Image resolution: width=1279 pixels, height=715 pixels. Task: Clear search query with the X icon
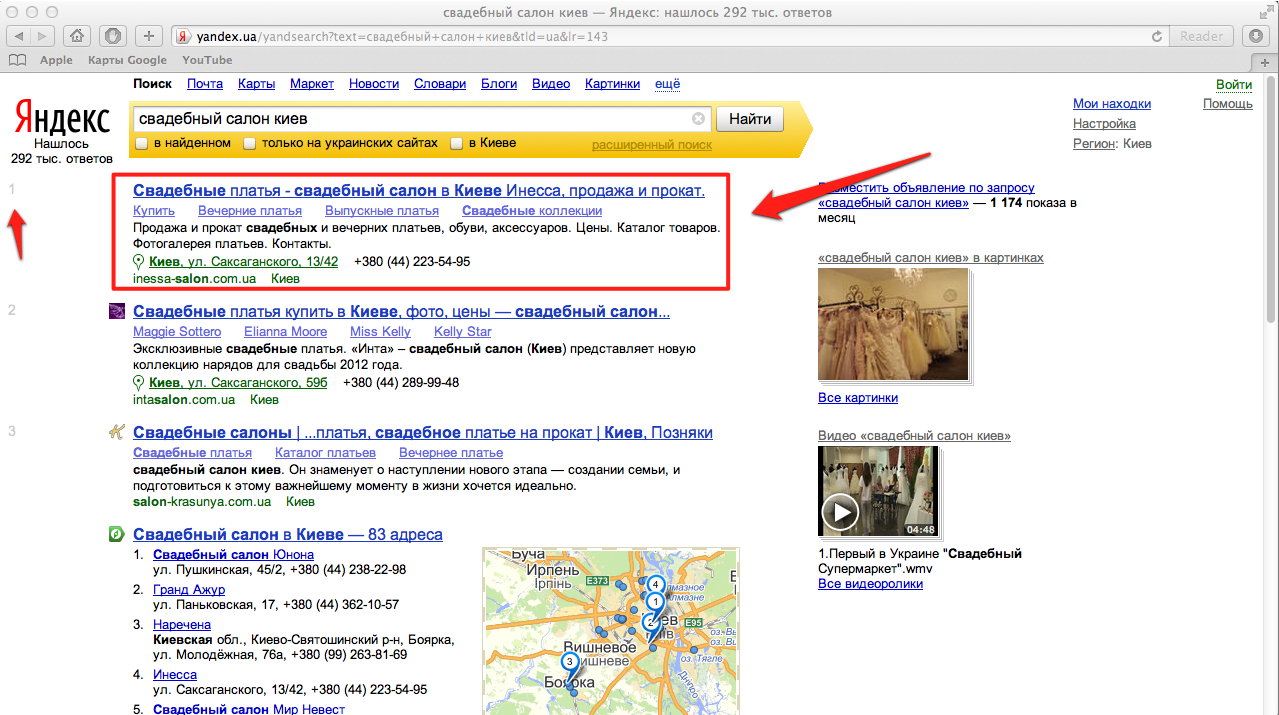(x=698, y=119)
